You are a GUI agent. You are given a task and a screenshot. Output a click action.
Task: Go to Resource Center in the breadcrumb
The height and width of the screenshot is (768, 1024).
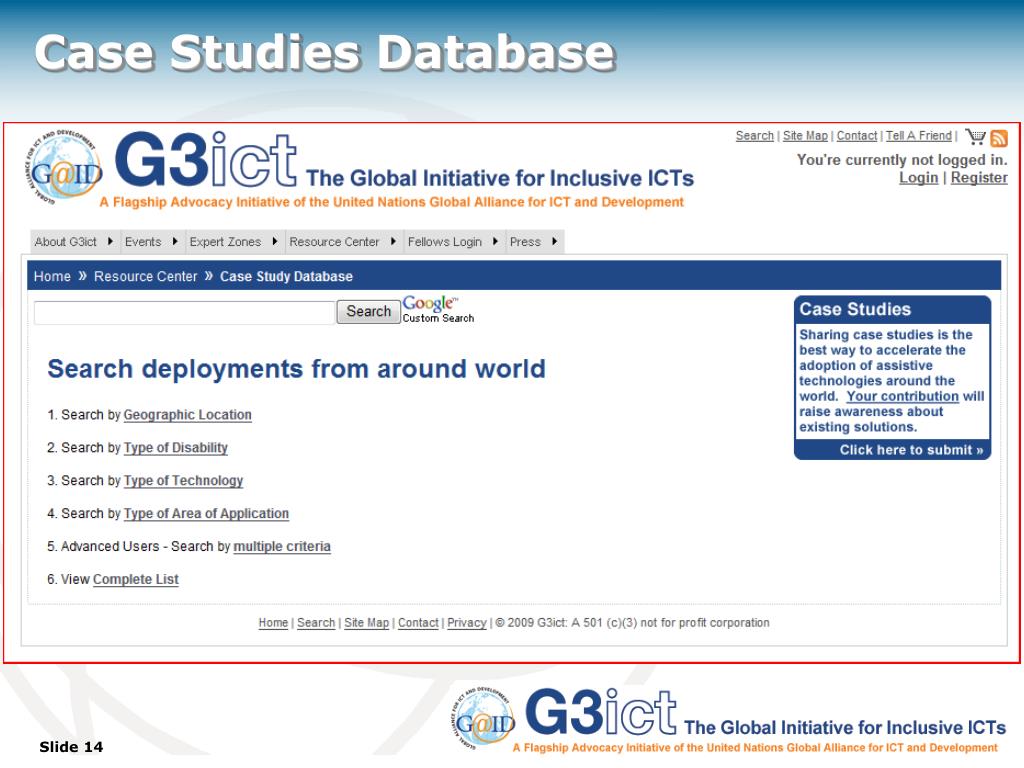(146, 276)
